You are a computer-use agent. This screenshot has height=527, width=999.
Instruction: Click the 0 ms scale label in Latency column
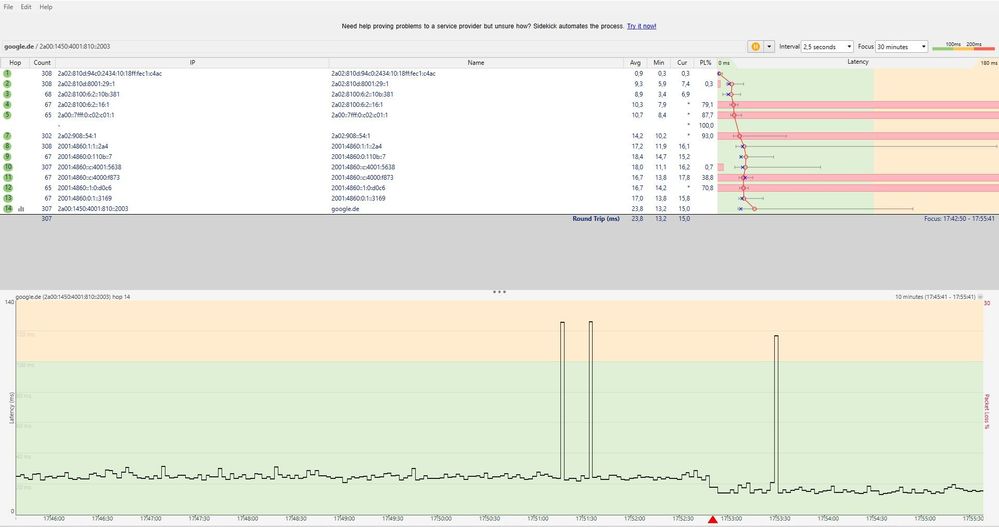724,63
